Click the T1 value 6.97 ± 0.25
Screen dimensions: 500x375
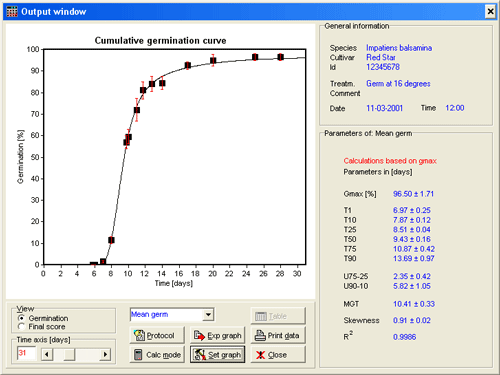[x=412, y=210]
